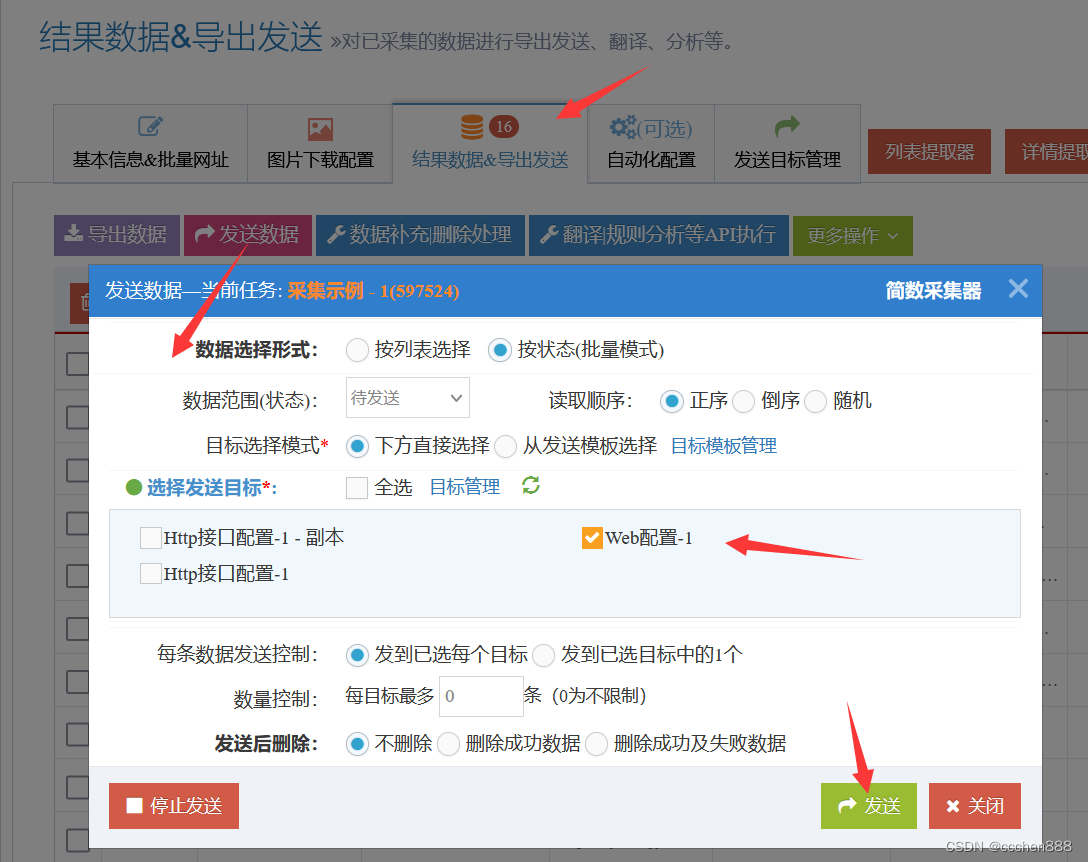Click the green 发送 button
This screenshot has height=862, width=1088.
(x=869, y=806)
